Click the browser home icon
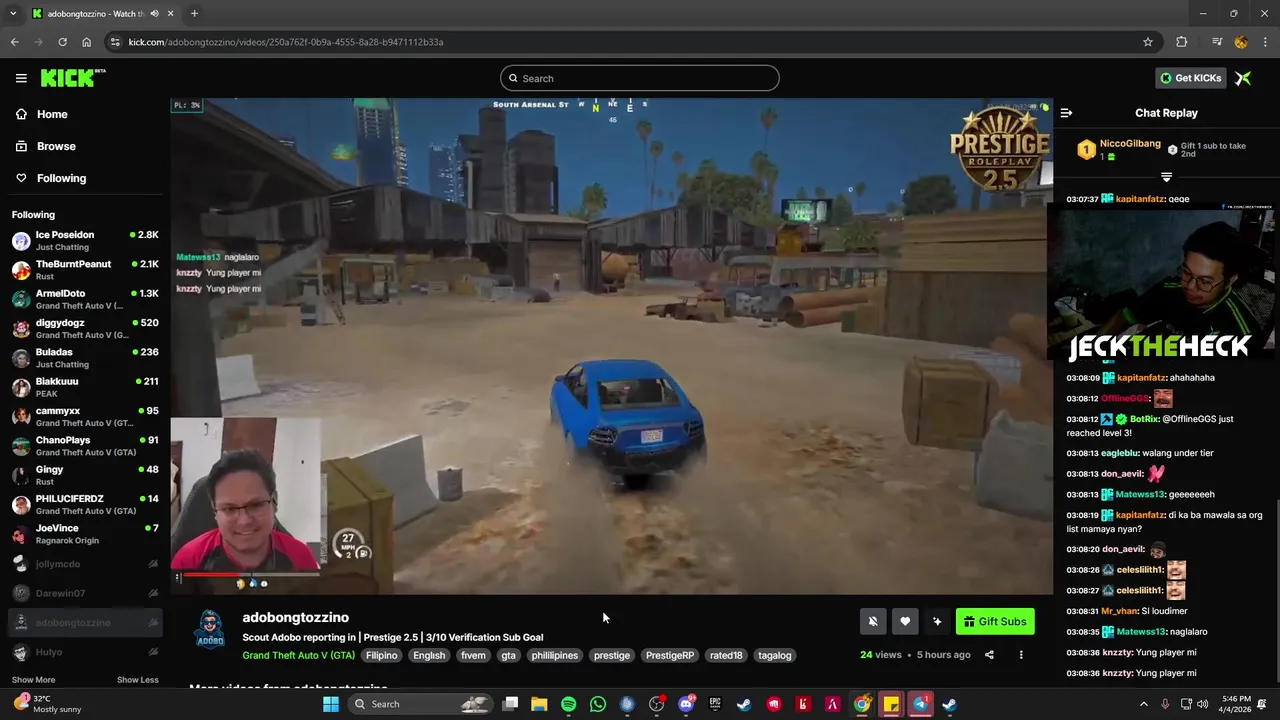 coord(86,42)
